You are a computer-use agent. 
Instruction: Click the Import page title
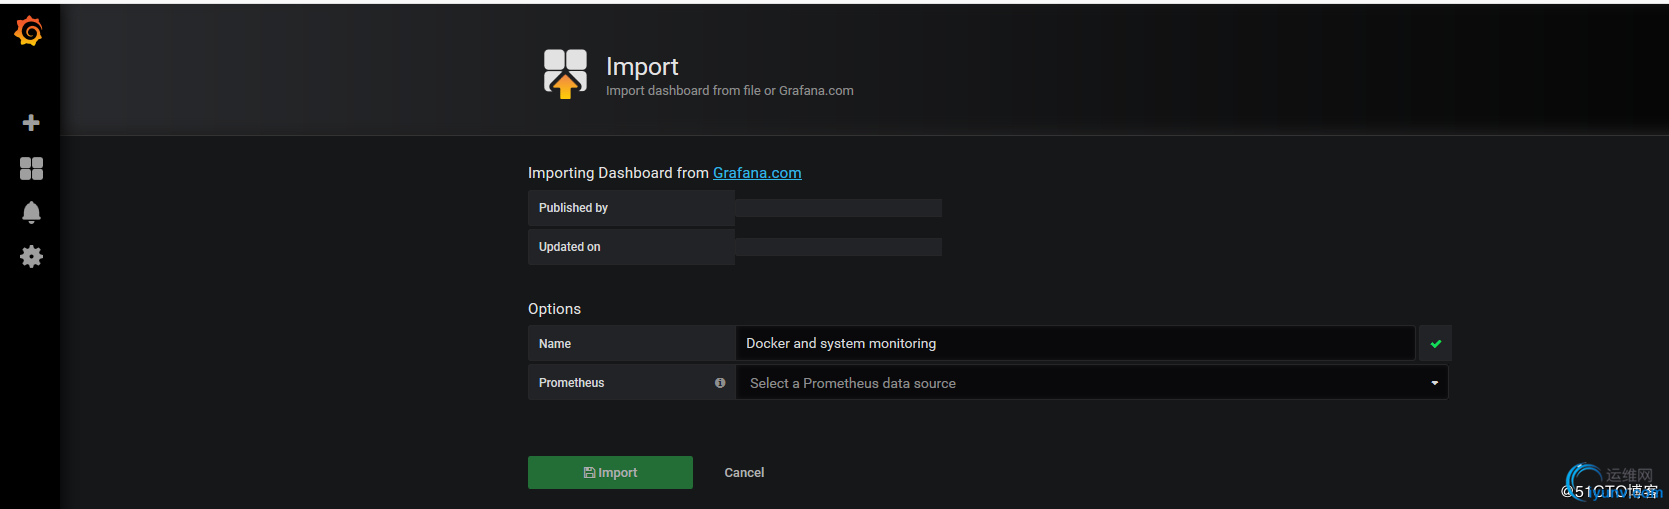coord(642,67)
